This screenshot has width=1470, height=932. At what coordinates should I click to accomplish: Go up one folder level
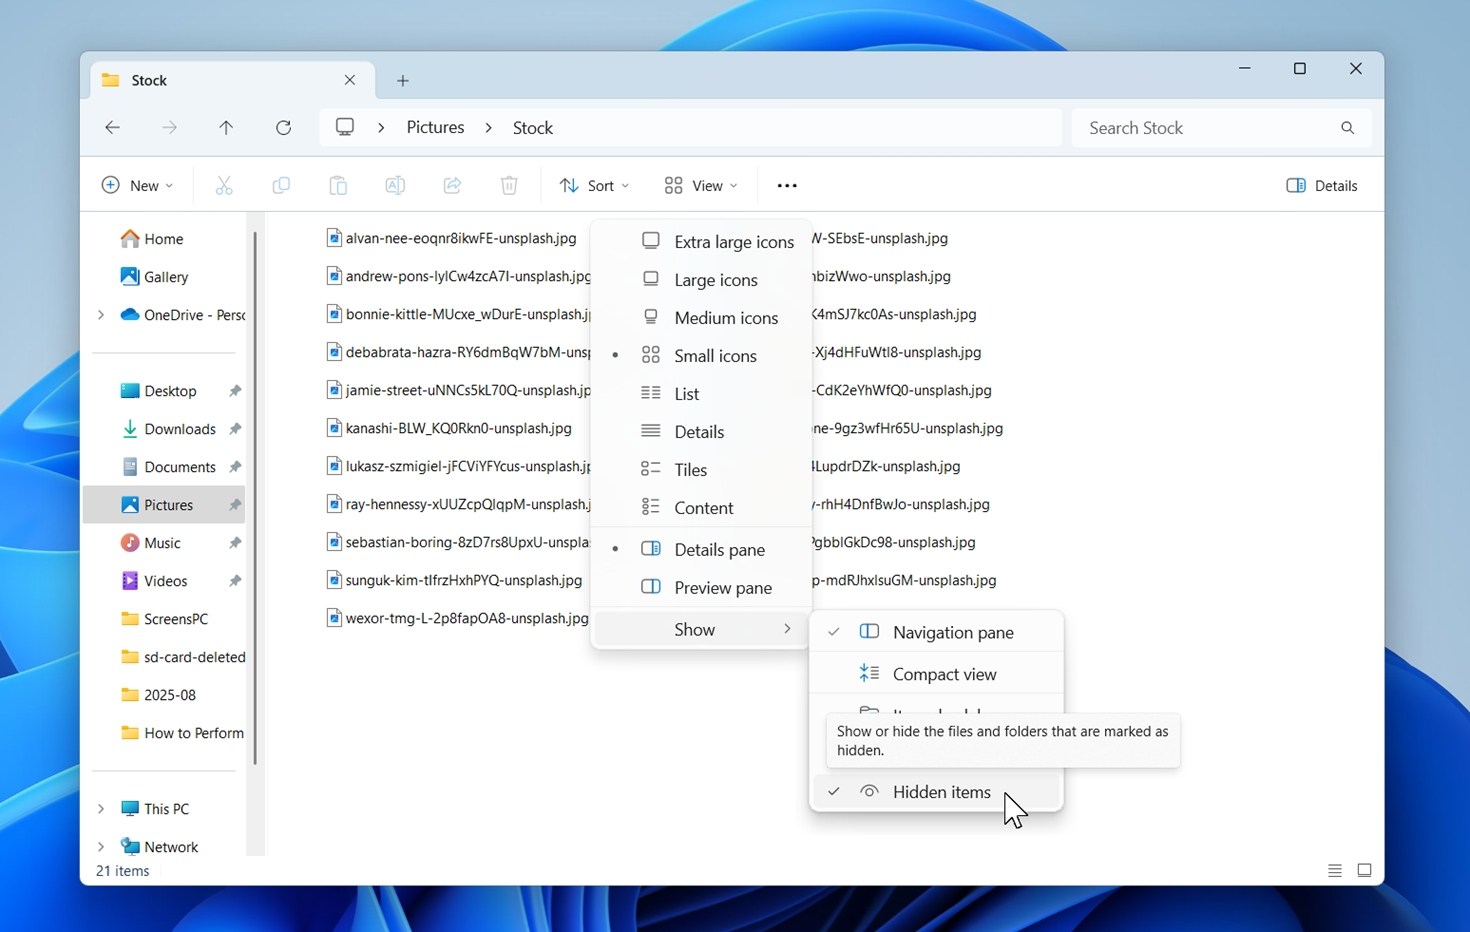pos(226,128)
